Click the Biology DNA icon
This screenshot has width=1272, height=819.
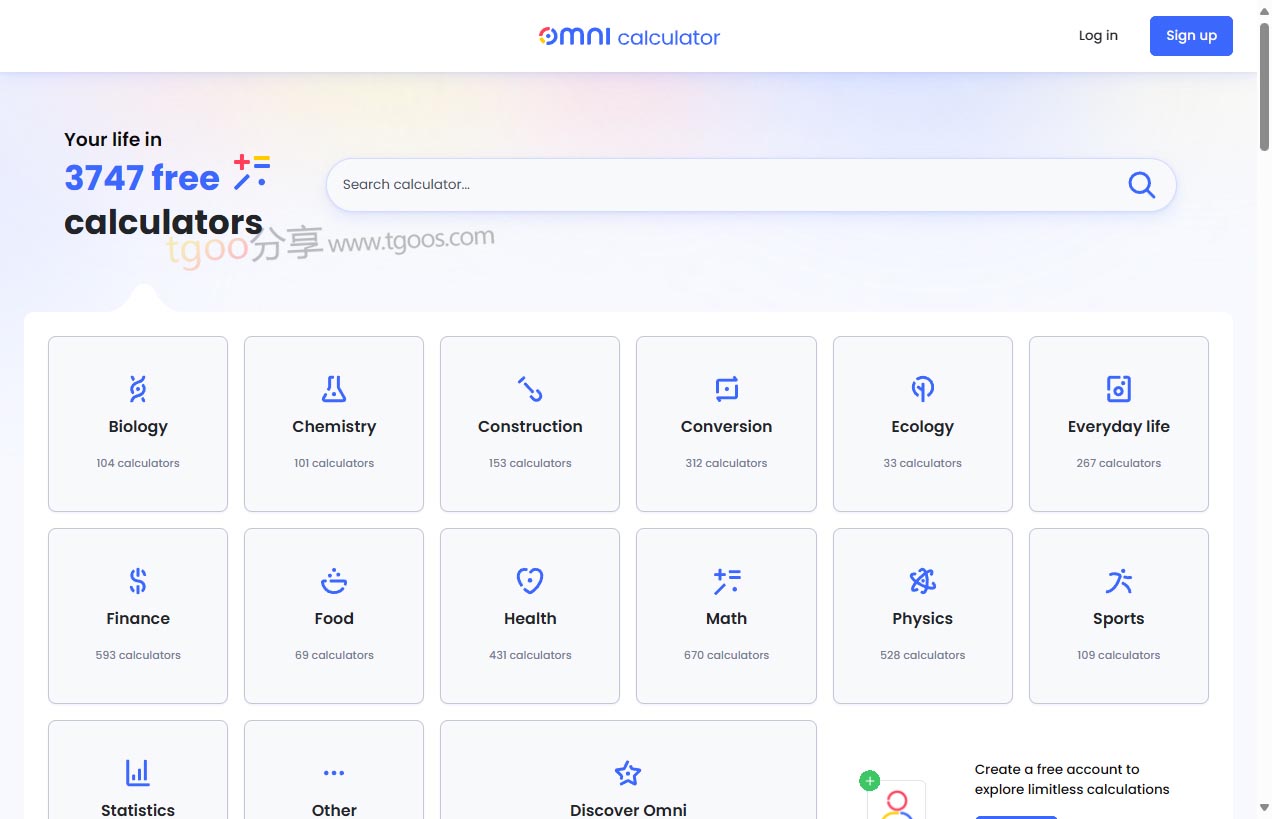pos(138,388)
